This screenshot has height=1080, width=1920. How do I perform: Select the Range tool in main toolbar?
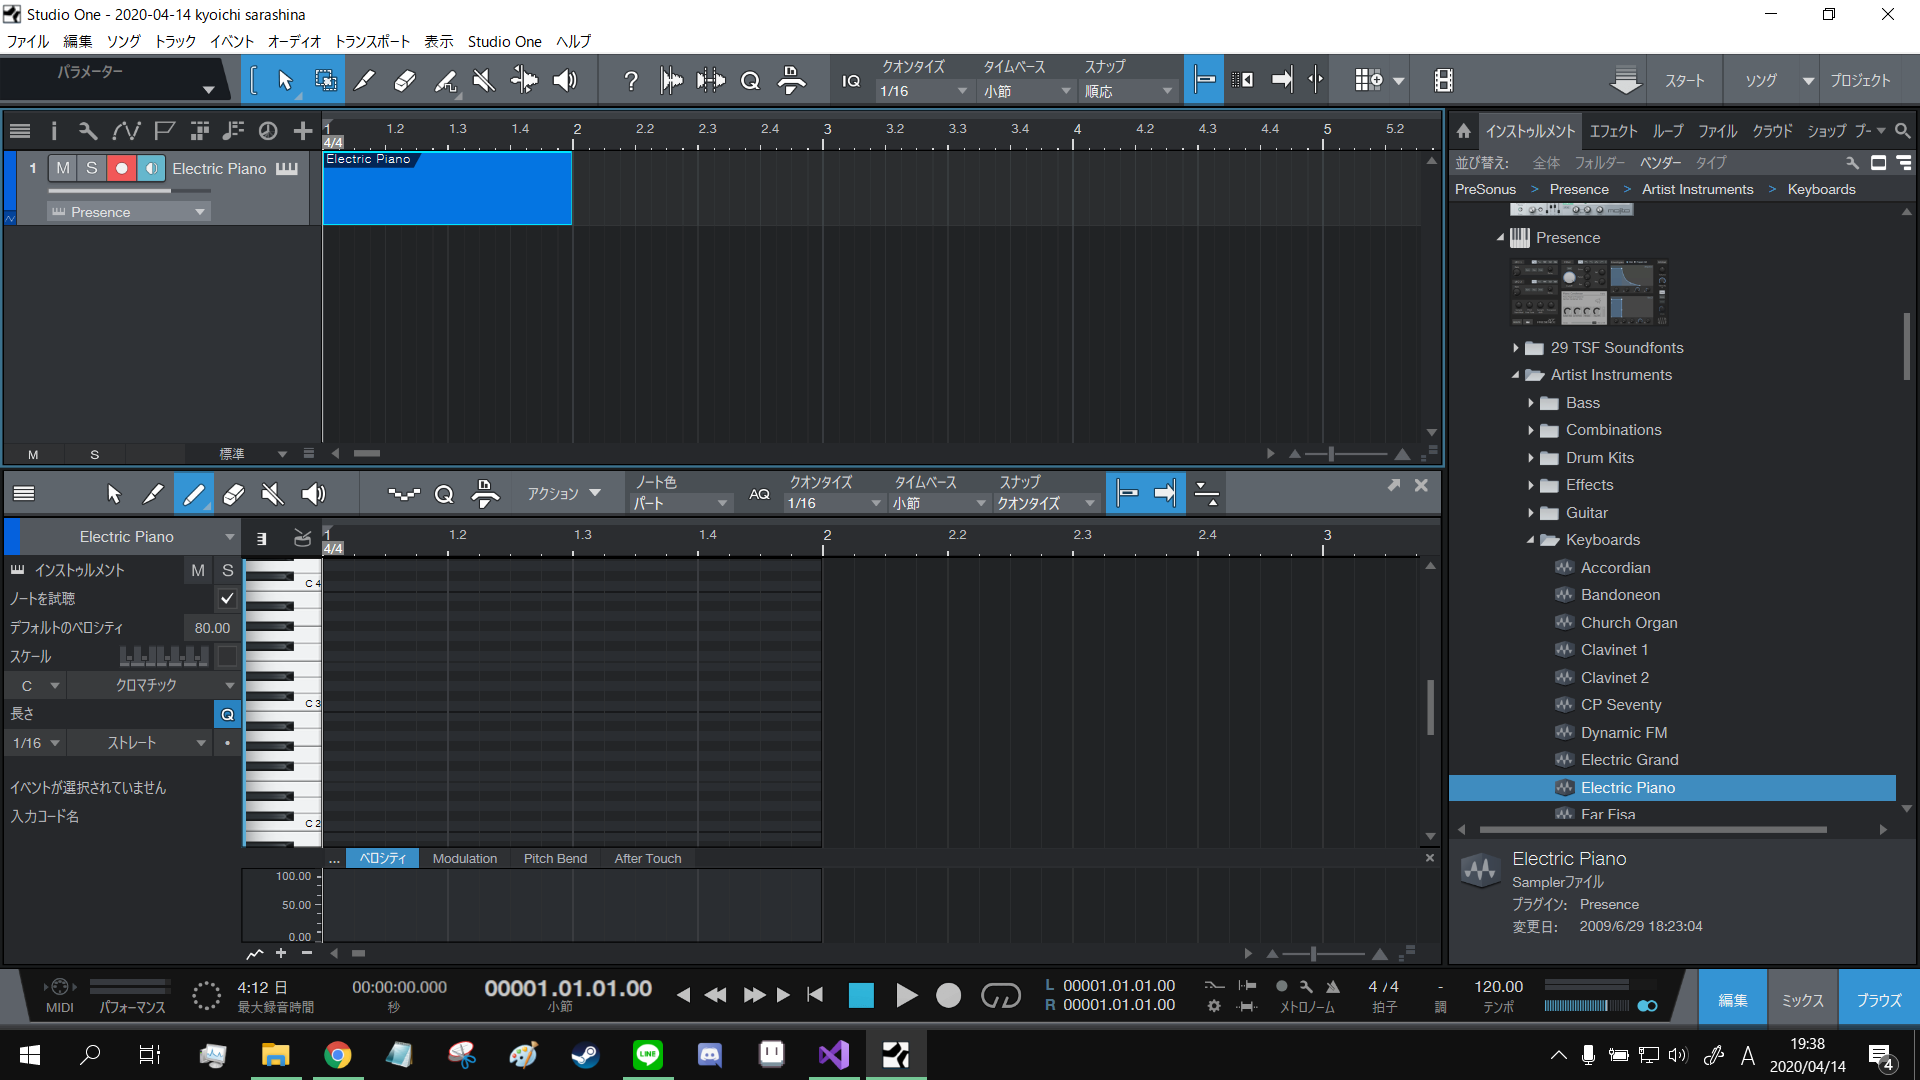pyautogui.click(x=325, y=81)
